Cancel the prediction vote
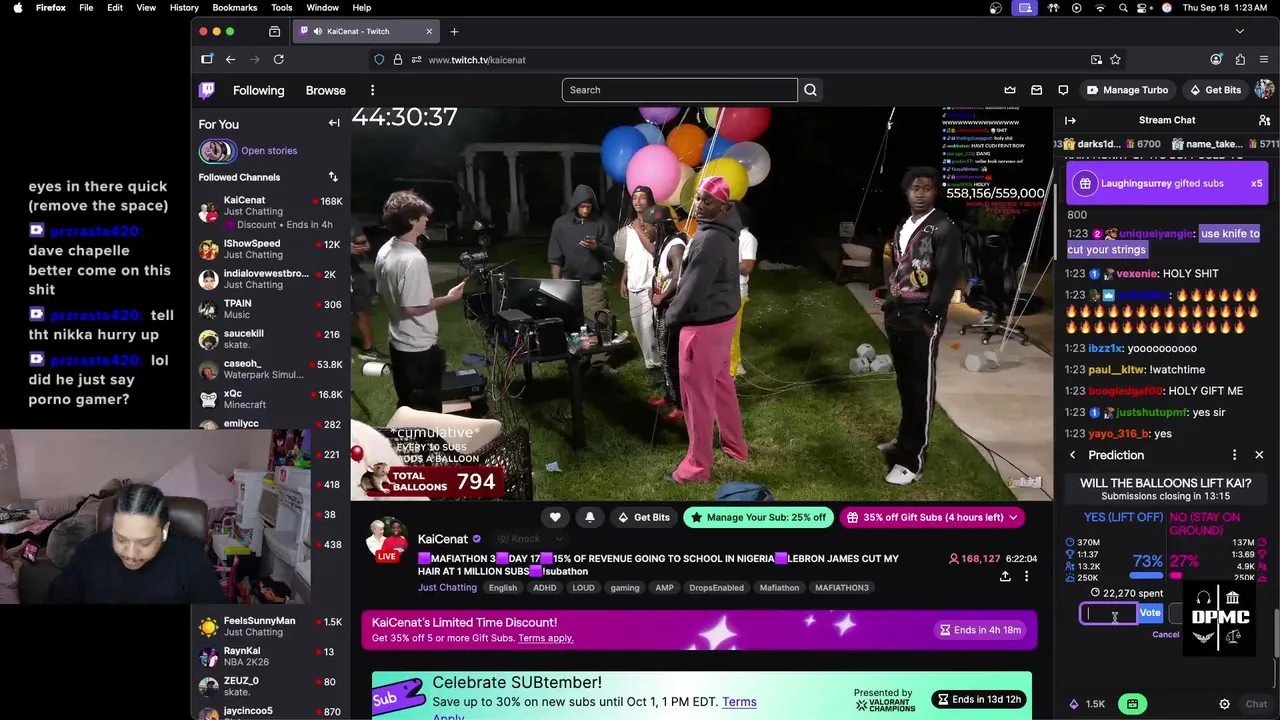Screen dimensions: 1280x720 pos(1166,635)
